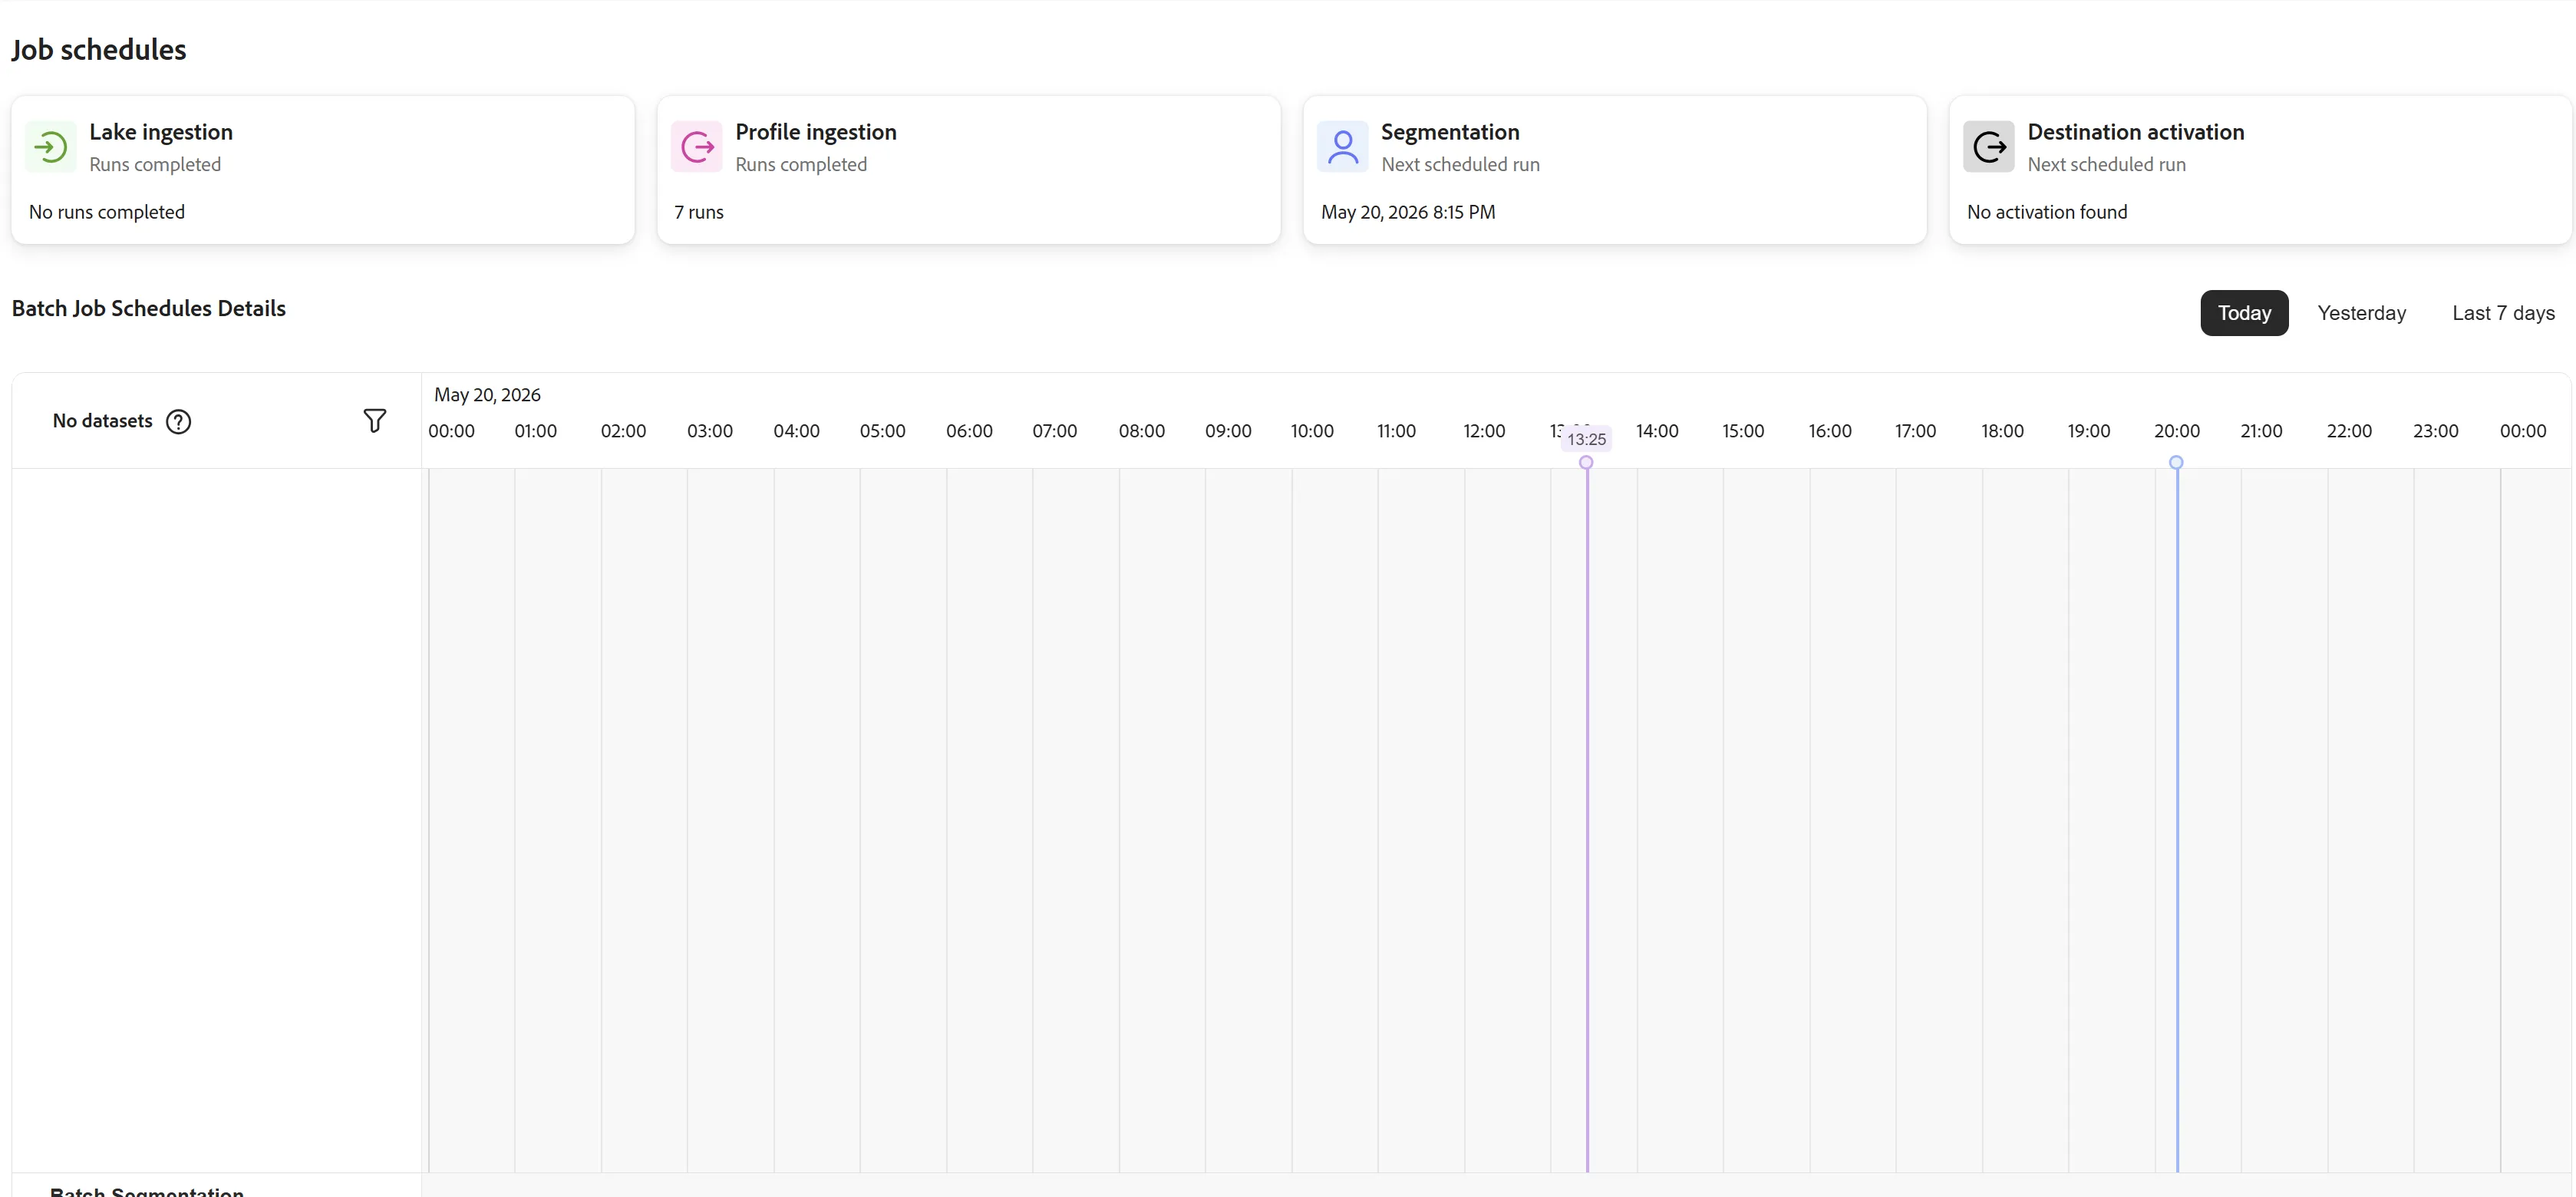Click the 'May 20, 2026' timeline date
Image resolution: width=2576 pixels, height=1197 pixels.
[x=487, y=395]
